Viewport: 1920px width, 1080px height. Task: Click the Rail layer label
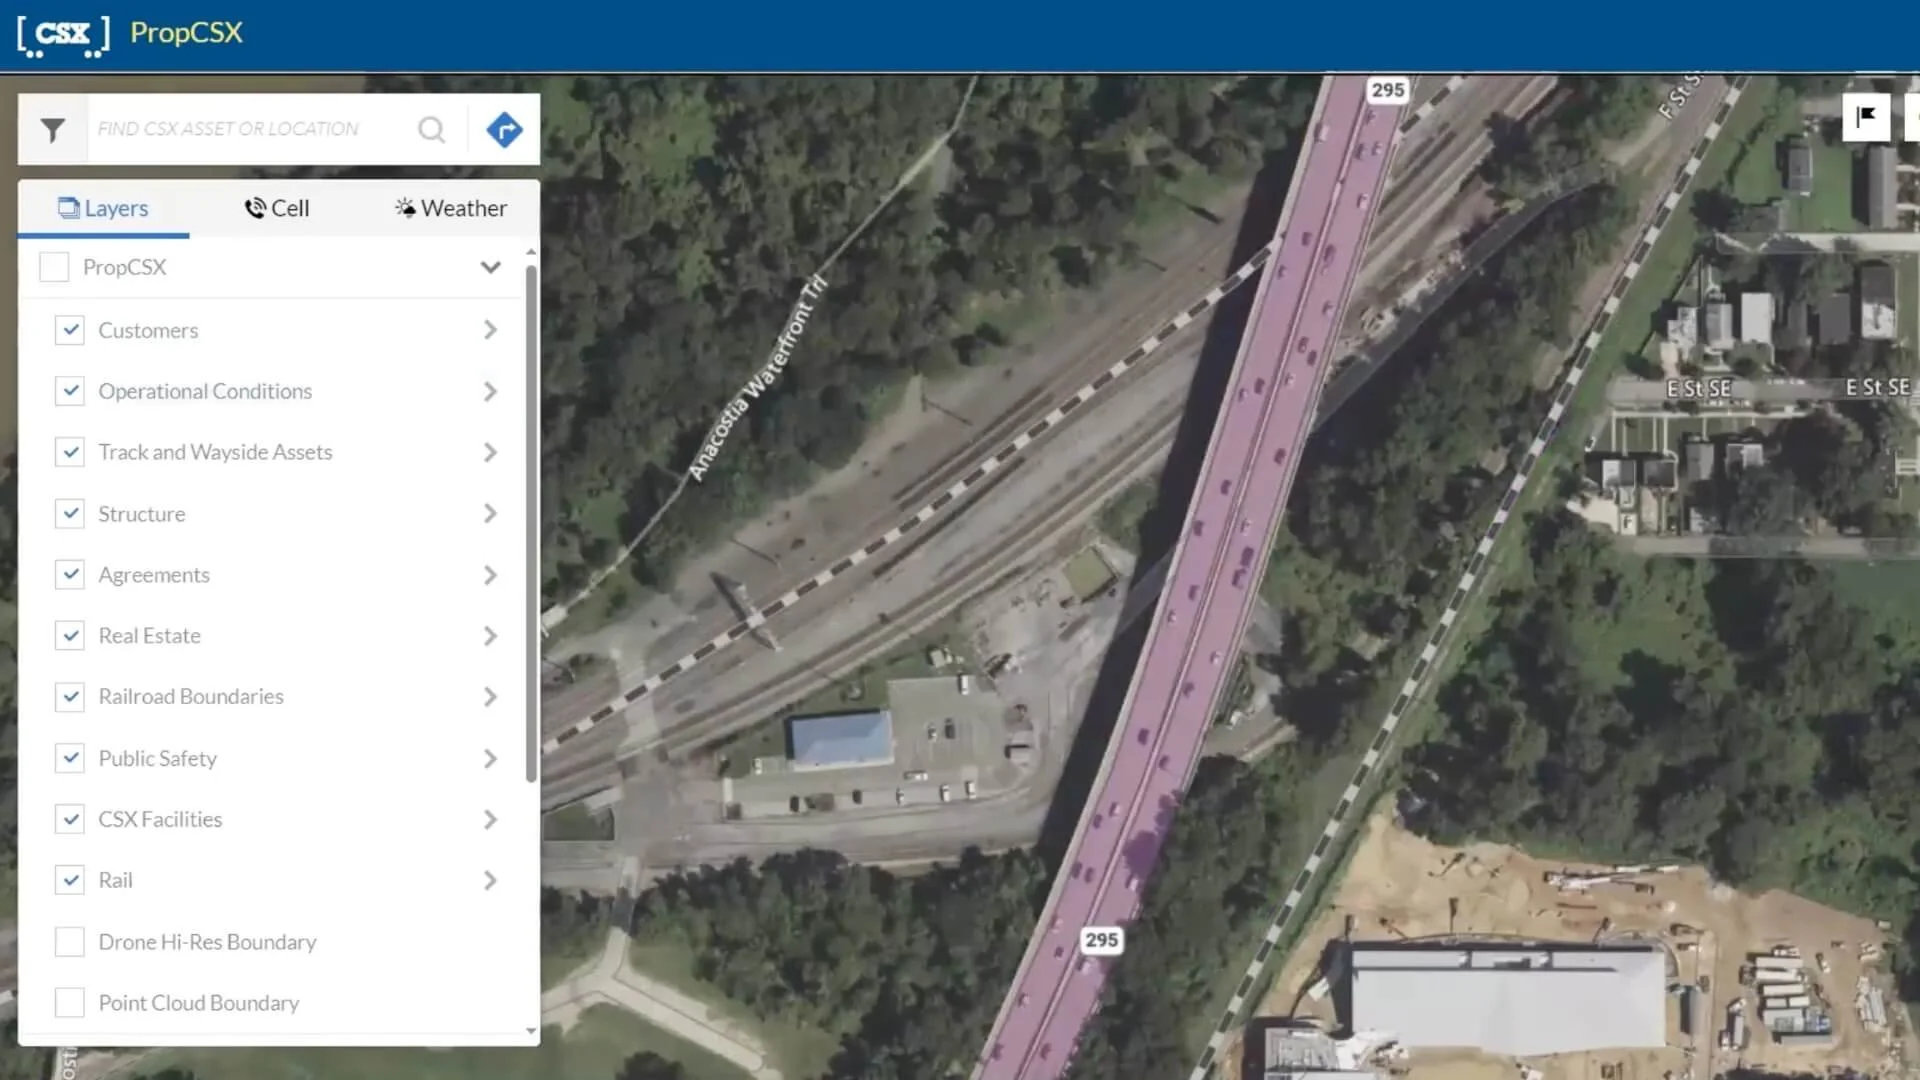point(115,881)
